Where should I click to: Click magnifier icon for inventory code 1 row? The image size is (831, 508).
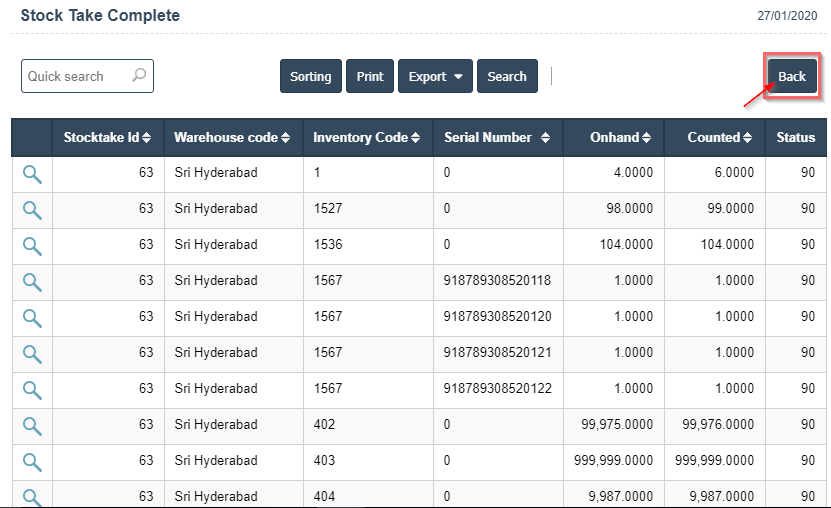(32, 174)
